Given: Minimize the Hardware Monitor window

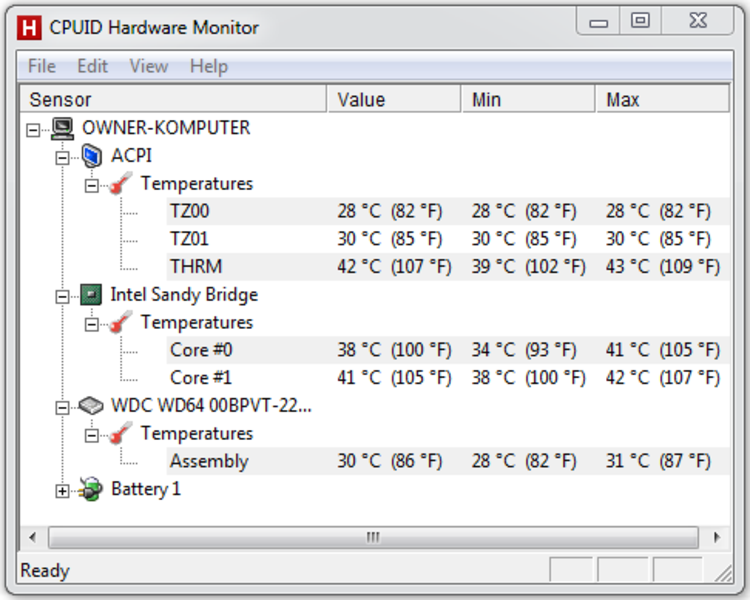Looking at the screenshot, I should [598, 21].
